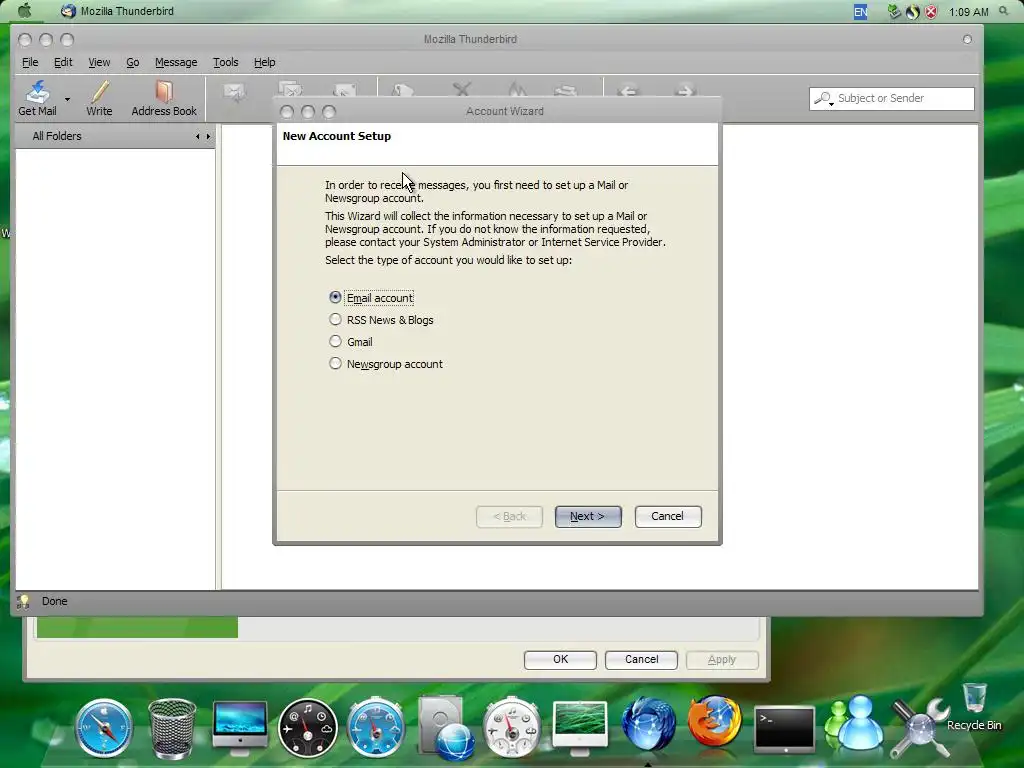
Task: Open the Go menu
Action: (133, 62)
